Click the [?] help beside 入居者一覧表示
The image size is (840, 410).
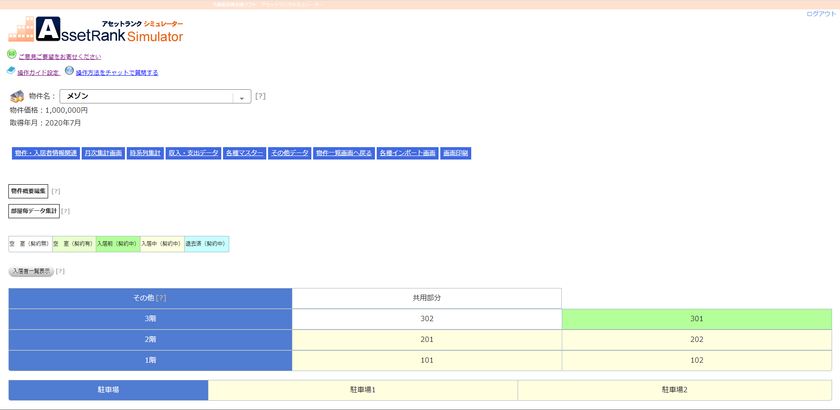[61, 271]
